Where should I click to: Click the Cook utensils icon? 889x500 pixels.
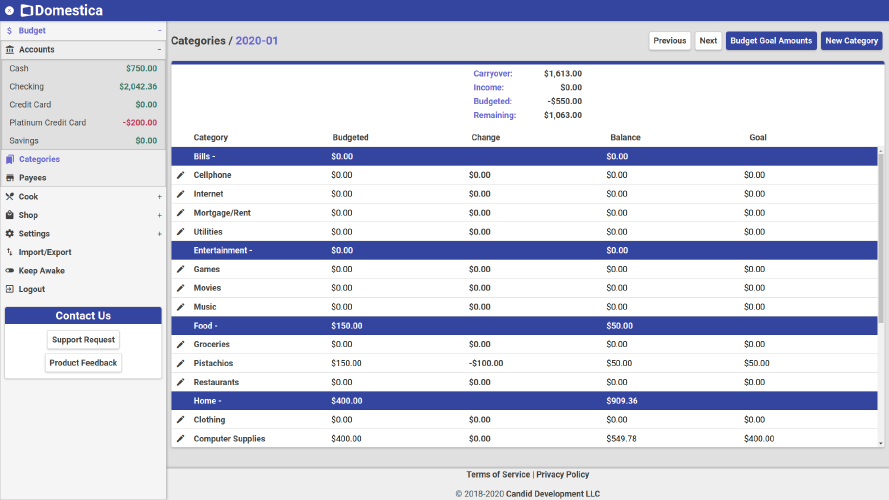tap(10, 197)
